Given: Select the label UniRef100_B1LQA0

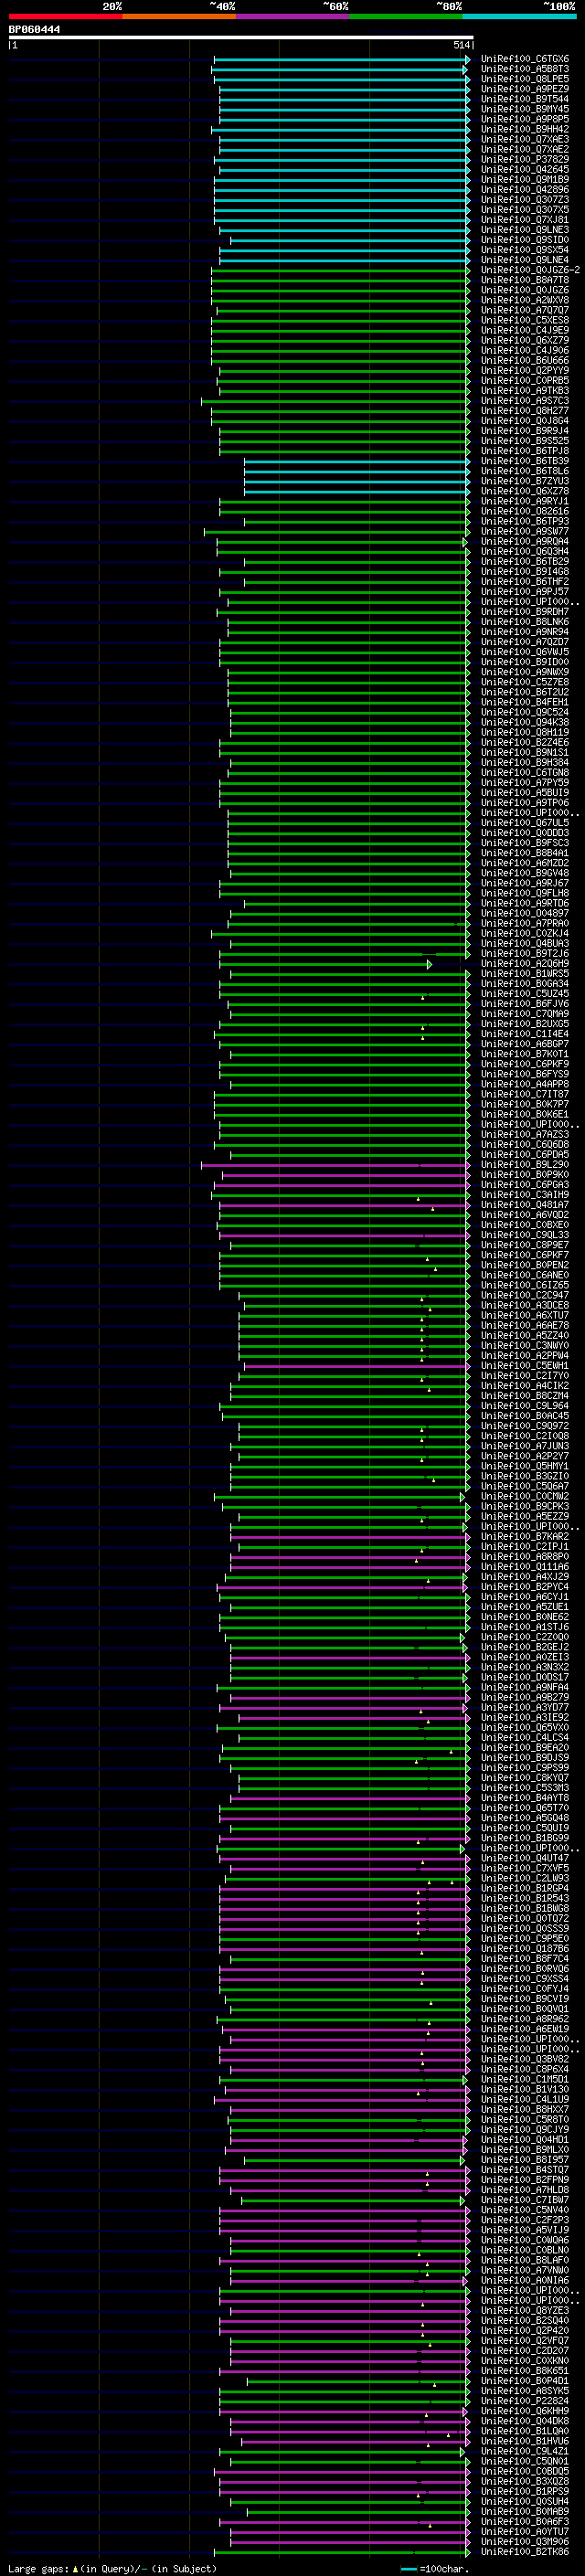Looking at the screenshot, I should (525, 2431).
